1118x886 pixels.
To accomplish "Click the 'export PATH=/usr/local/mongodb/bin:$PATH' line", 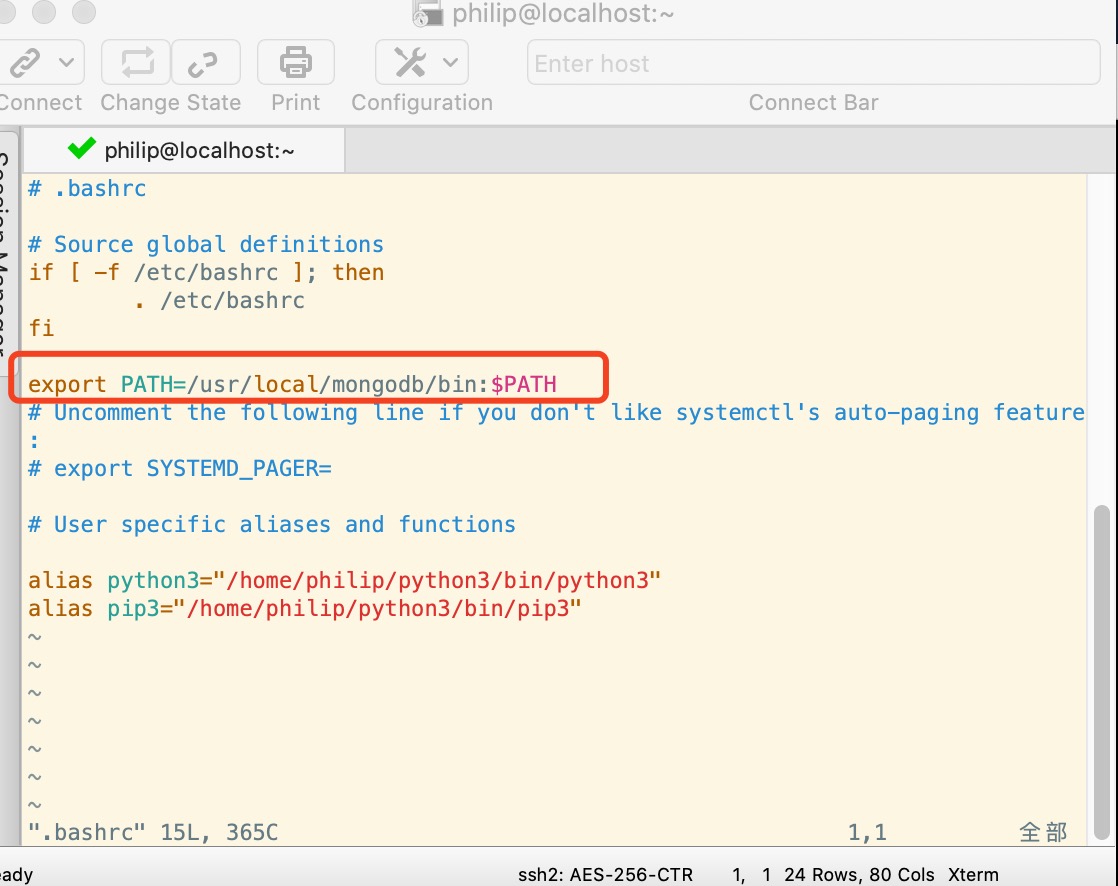I will [x=292, y=384].
